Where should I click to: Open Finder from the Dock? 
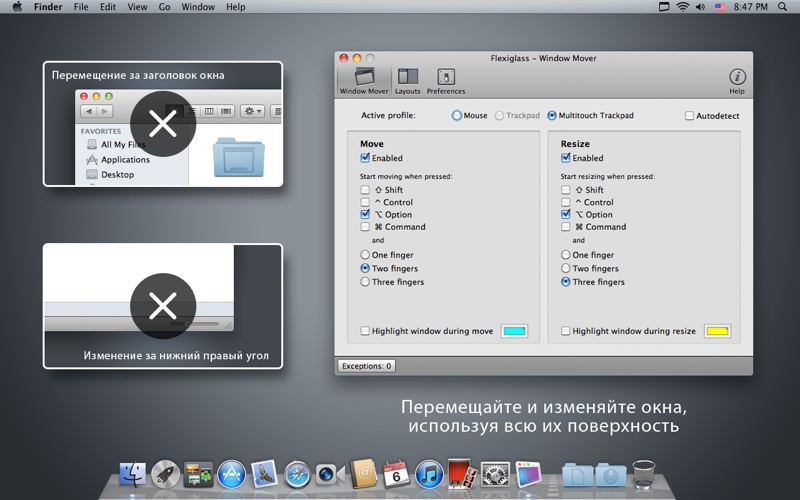pos(133,474)
